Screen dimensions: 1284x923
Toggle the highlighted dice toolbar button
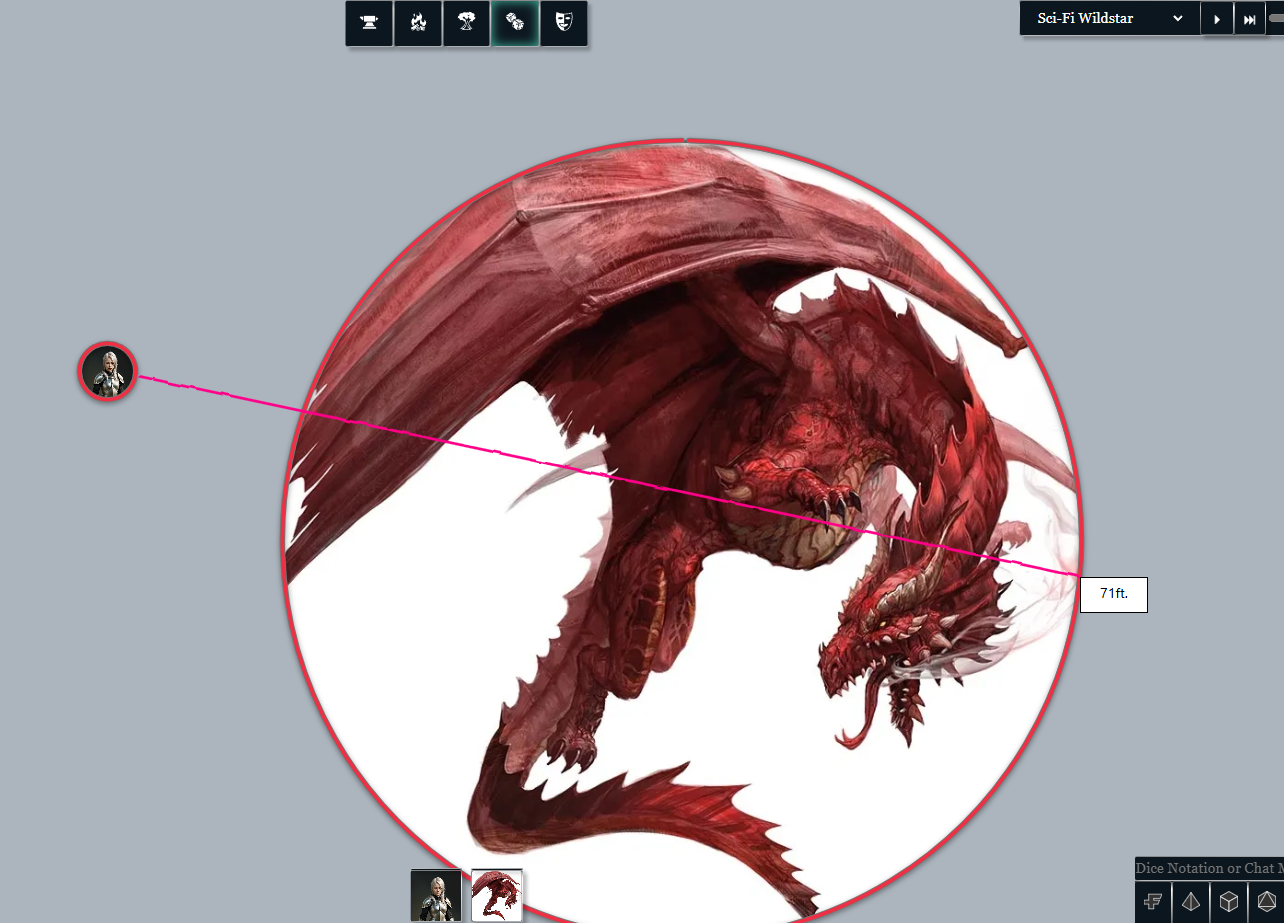click(x=515, y=23)
